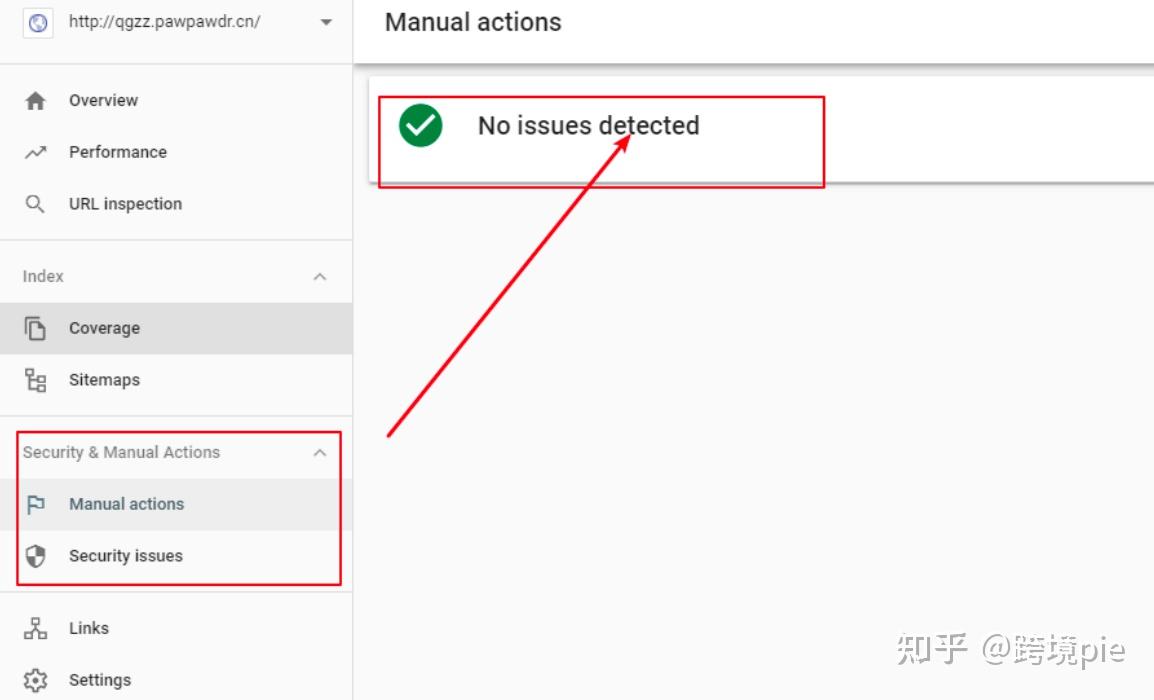Open Coverage via its page icon

click(35, 328)
